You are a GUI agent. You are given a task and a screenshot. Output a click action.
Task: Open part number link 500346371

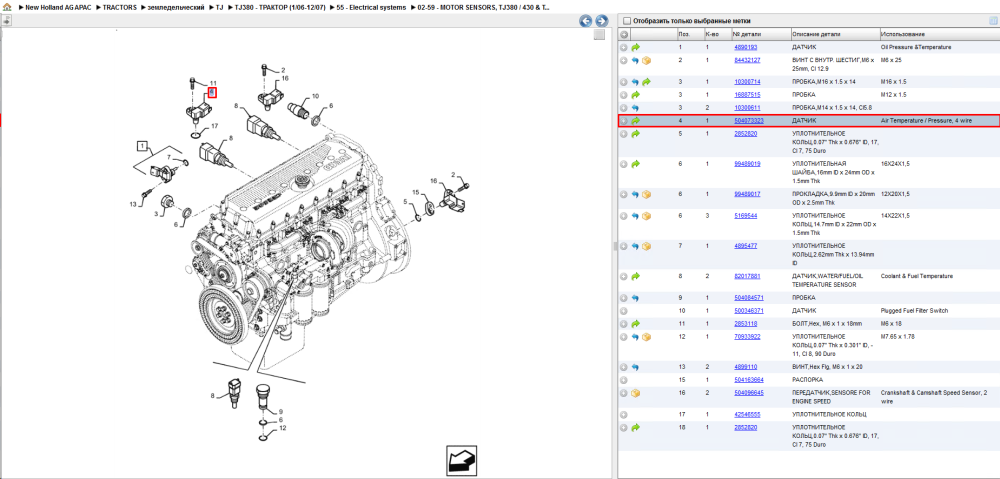point(749,311)
